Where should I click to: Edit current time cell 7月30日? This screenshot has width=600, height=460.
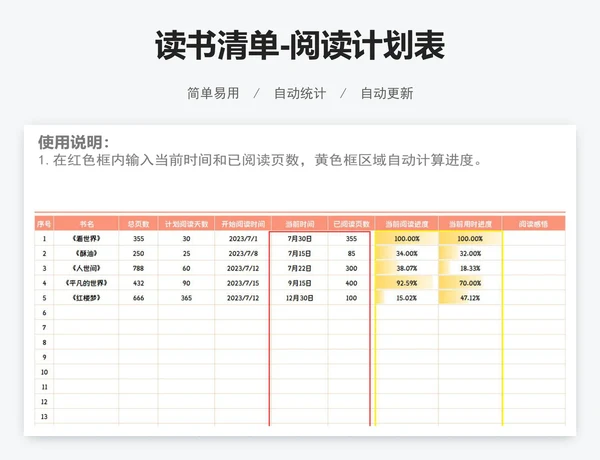(x=299, y=238)
